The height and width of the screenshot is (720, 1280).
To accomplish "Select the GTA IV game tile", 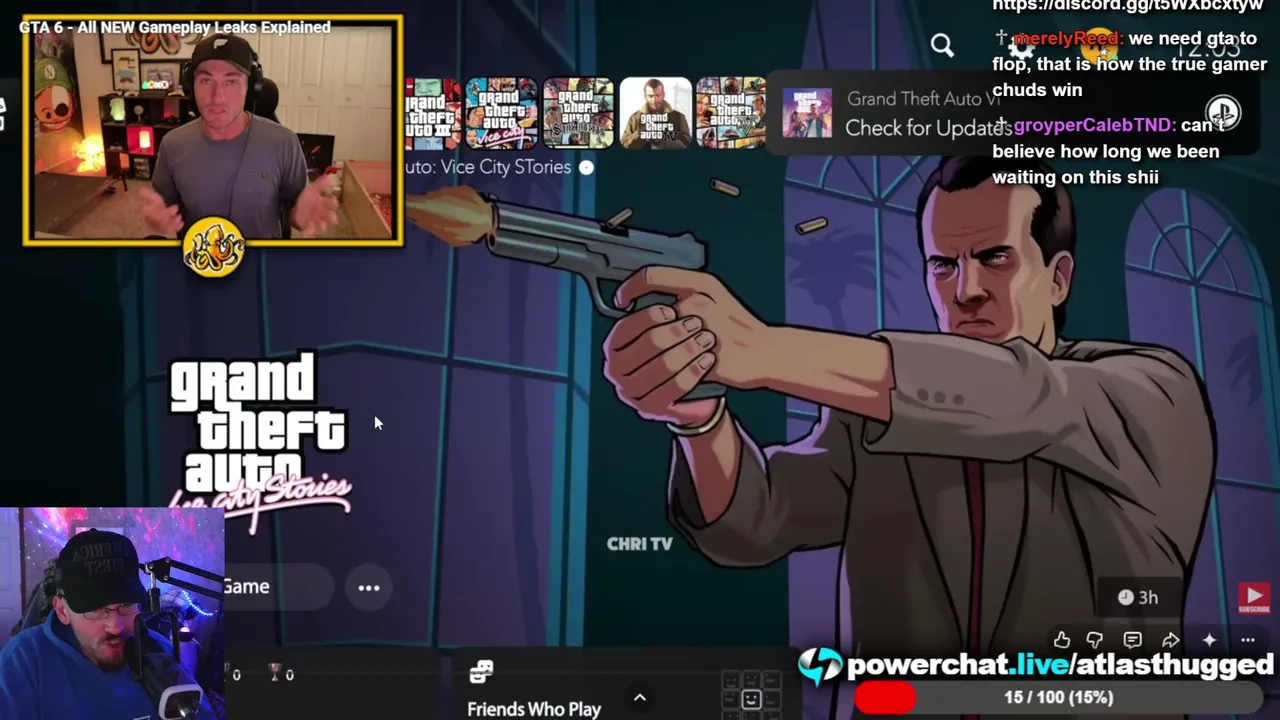I will coord(655,113).
